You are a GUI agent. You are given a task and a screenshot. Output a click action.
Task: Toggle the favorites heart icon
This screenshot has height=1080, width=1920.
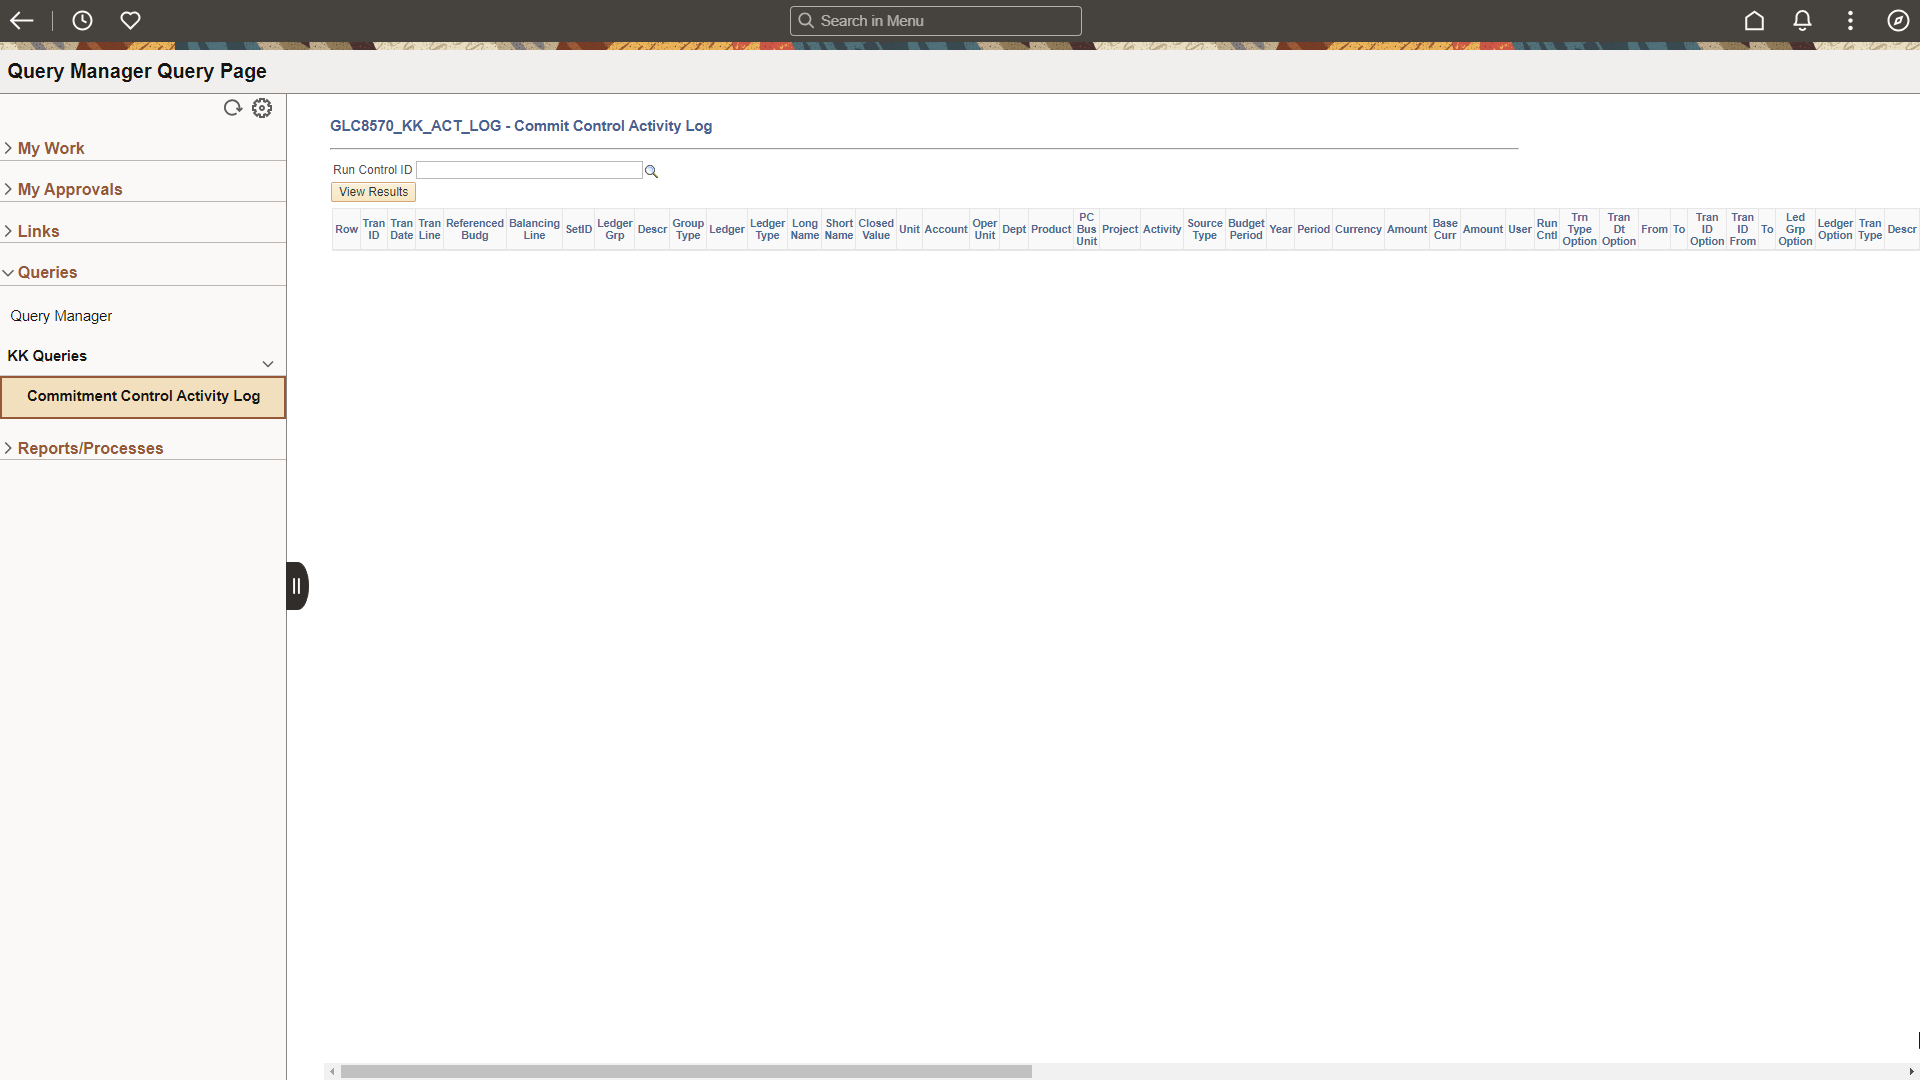coord(129,20)
